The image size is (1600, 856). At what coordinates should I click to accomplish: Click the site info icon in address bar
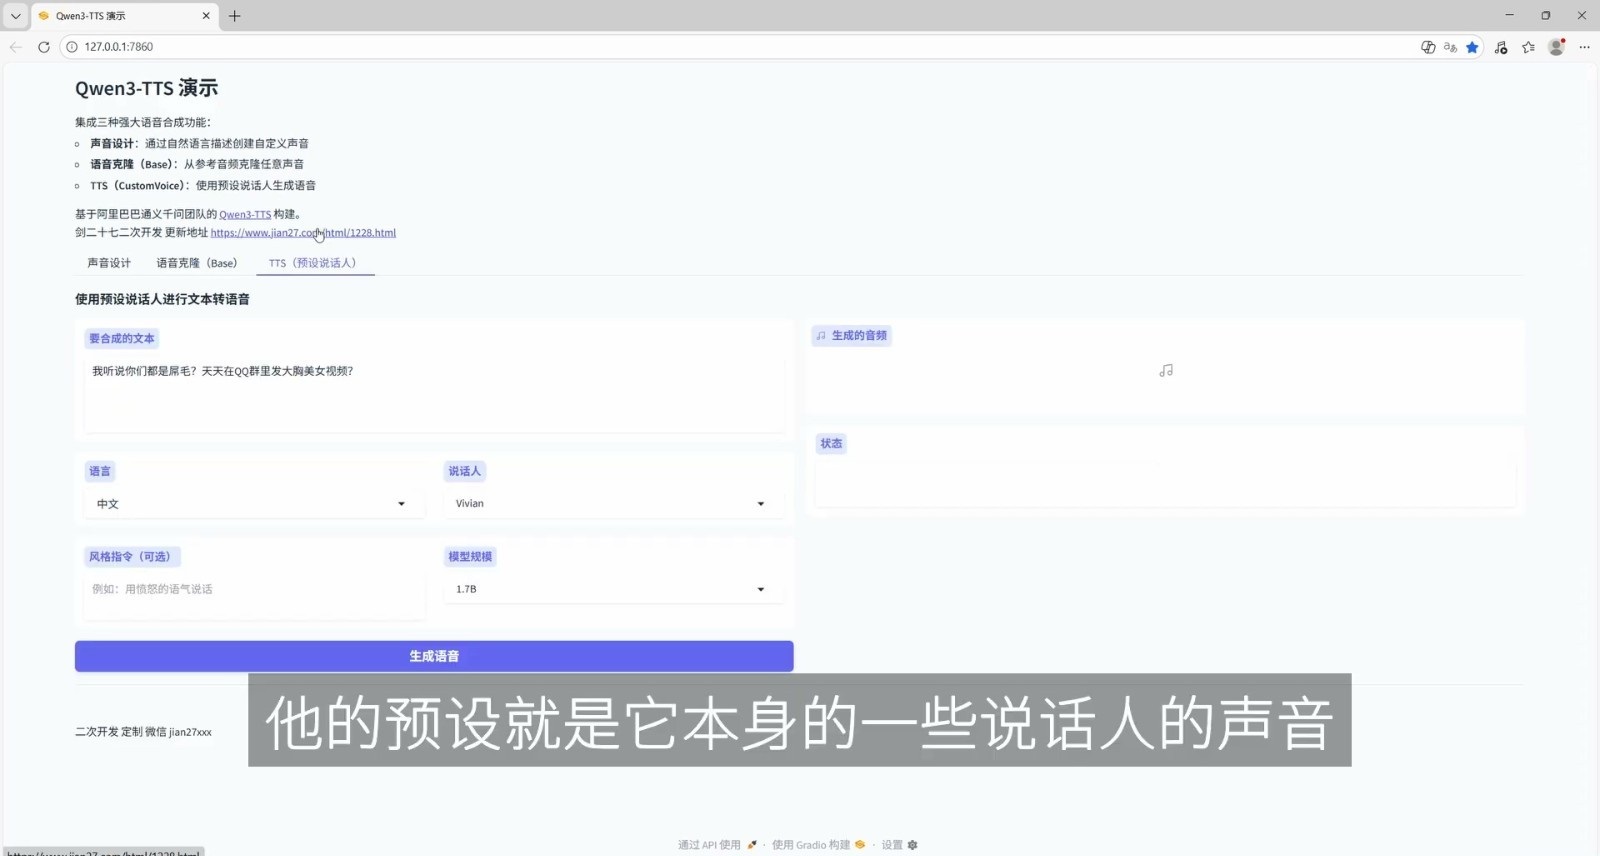tap(72, 47)
